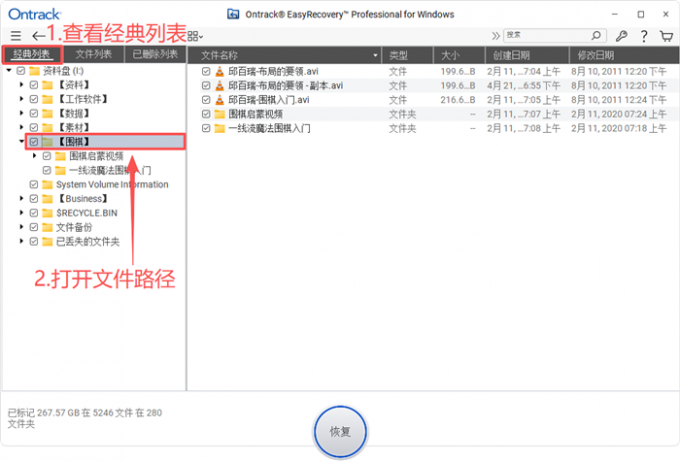Open the hamburger menu
The image size is (680, 461).
[16, 36]
